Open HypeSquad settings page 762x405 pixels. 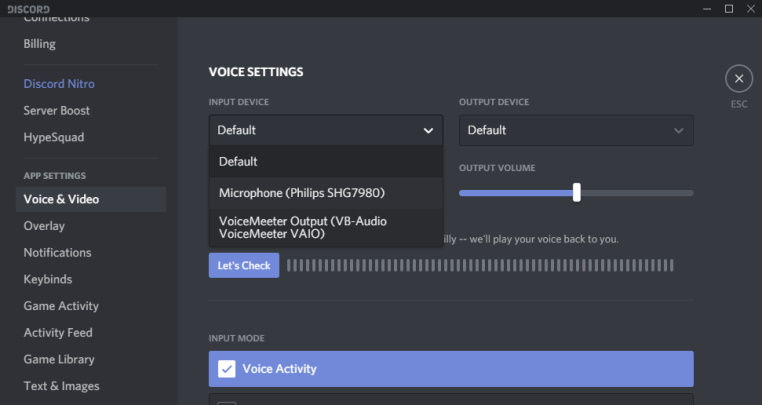pos(53,137)
